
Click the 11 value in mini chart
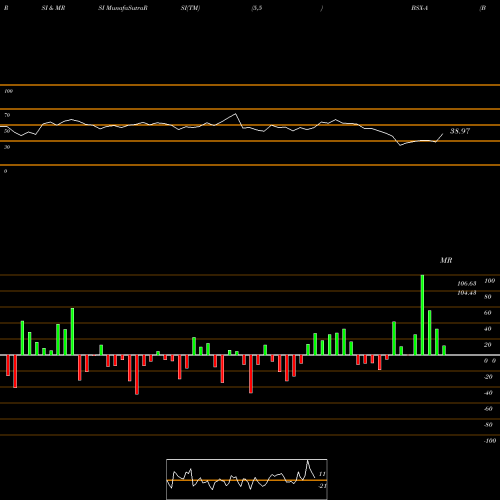(x=322, y=474)
